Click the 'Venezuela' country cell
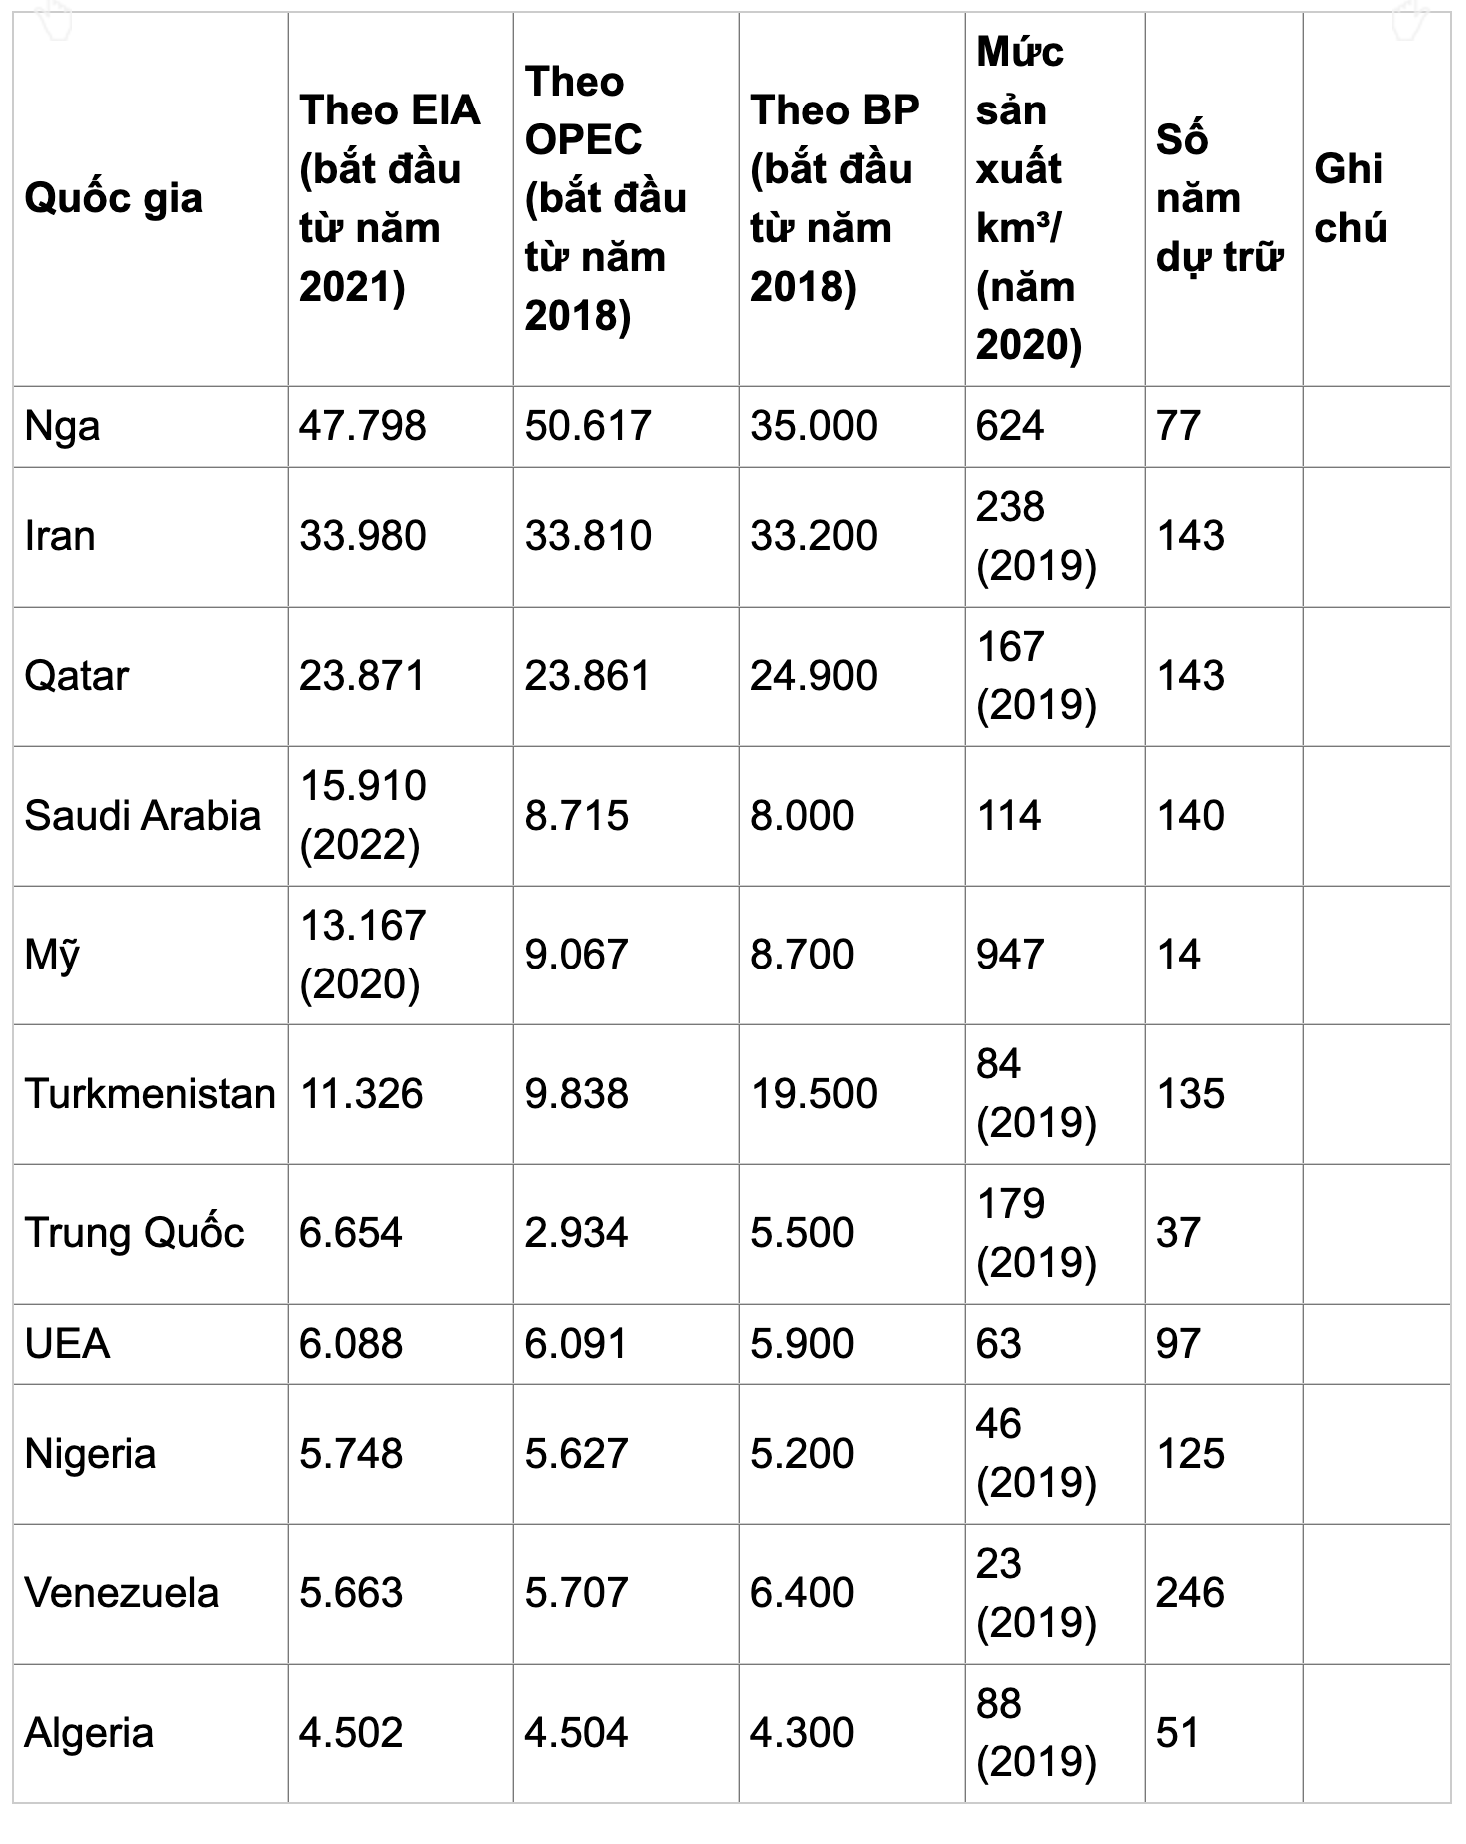 coord(151,1593)
